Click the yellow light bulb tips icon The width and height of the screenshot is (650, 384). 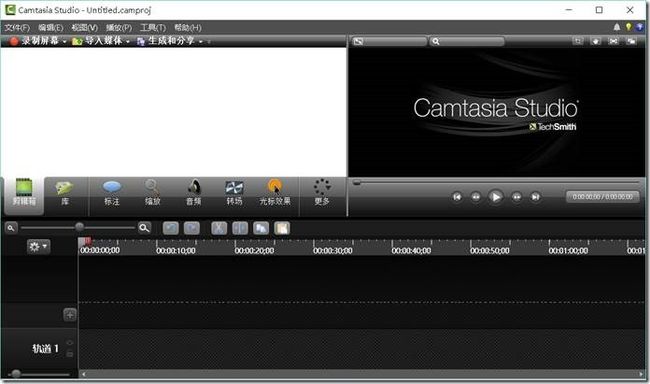(x=628, y=27)
